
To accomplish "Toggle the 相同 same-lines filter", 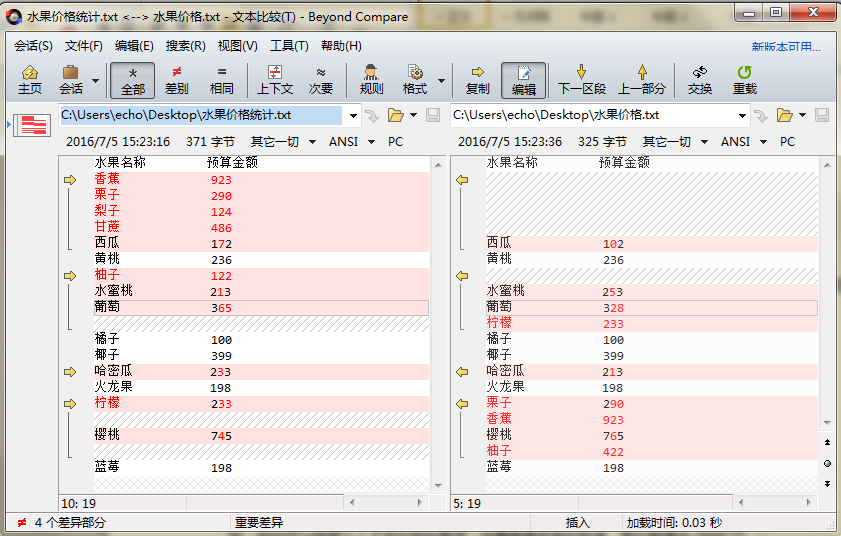I will pyautogui.click(x=222, y=80).
